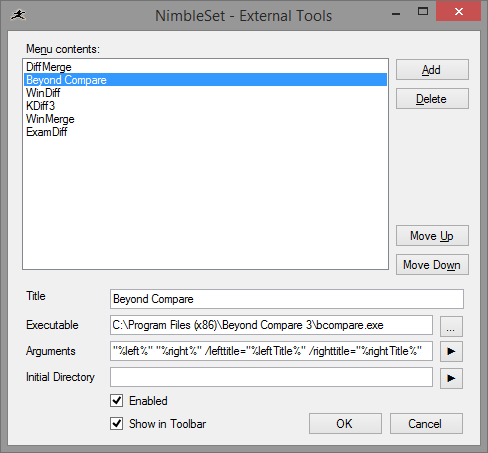The width and height of the screenshot is (488, 453).
Task: Toggle Show in Toolbar checkbox
Action: click(x=116, y=424)
